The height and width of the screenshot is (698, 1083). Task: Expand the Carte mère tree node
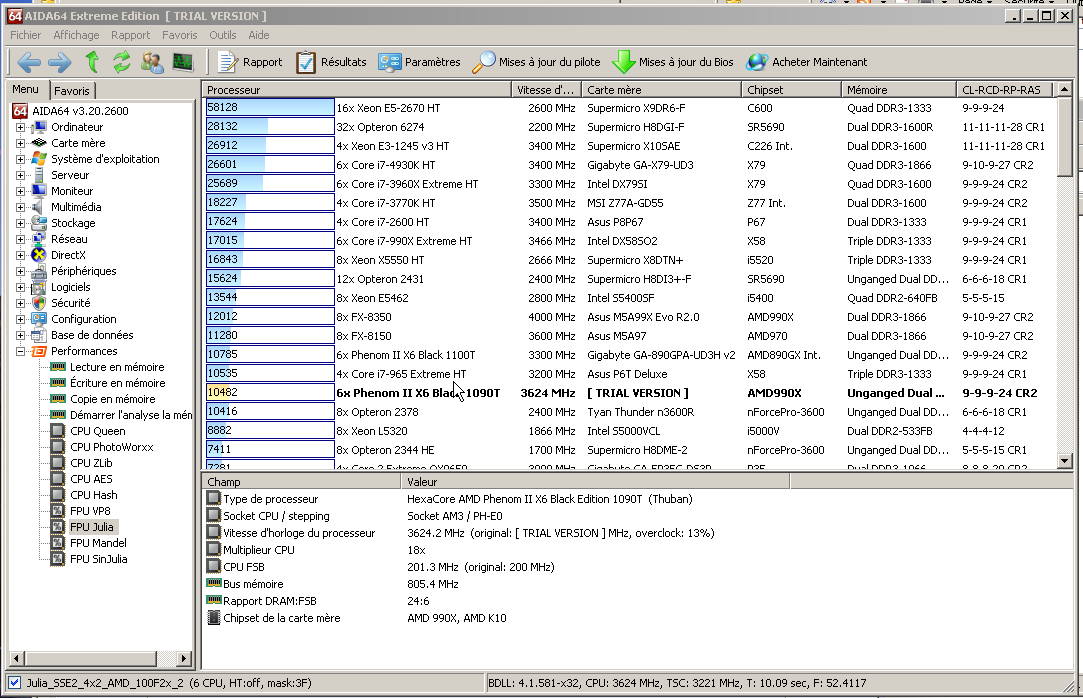pos(21,143)
